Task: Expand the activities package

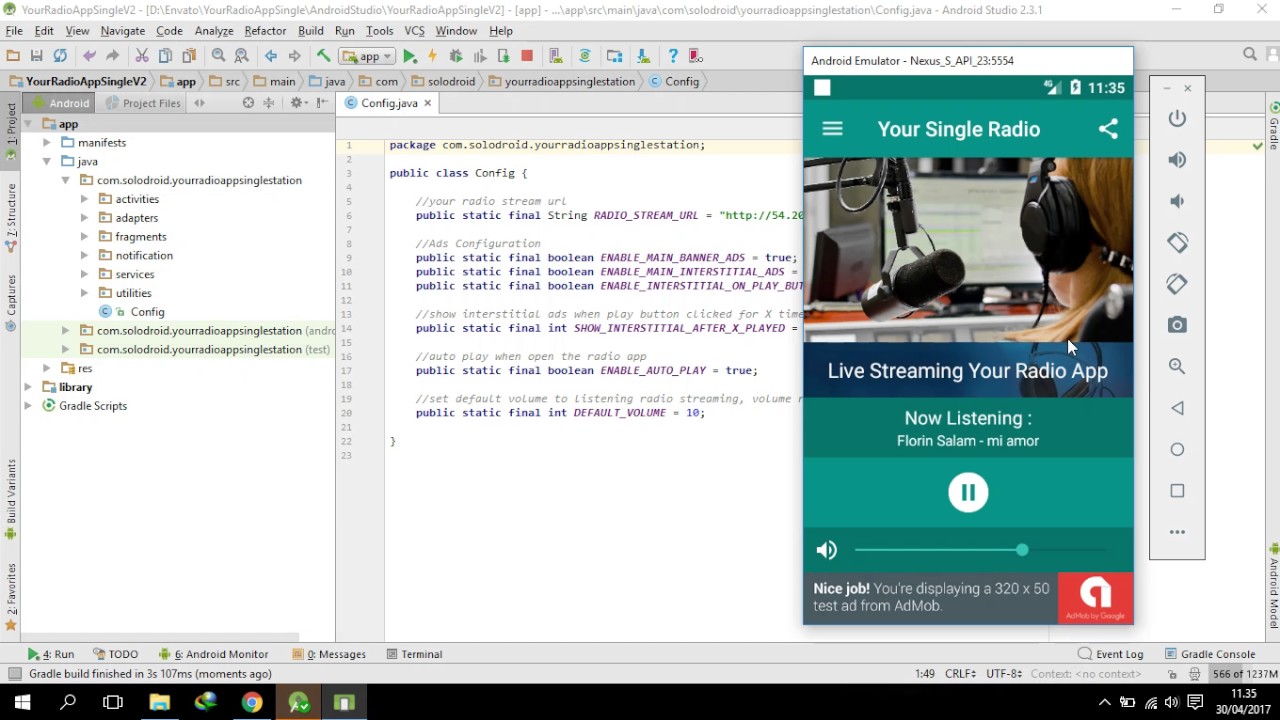Action: [x=85, y=199]
